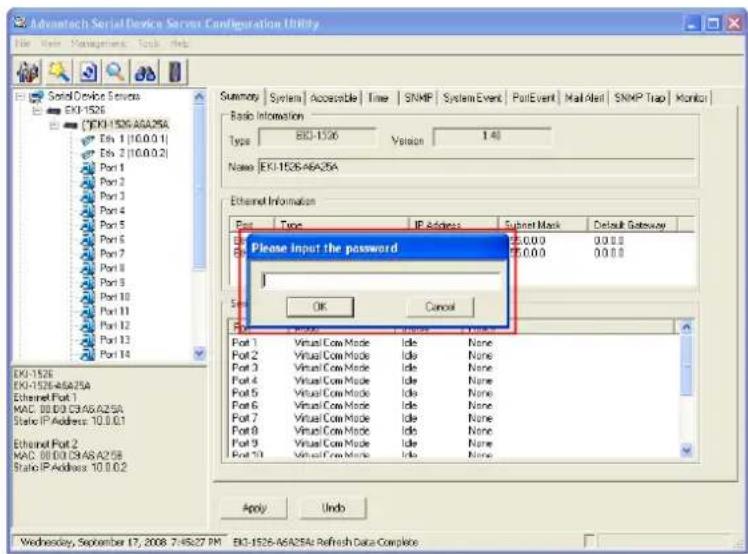
Task: Switch to the Monitor tab
Action: pos(691,98)
